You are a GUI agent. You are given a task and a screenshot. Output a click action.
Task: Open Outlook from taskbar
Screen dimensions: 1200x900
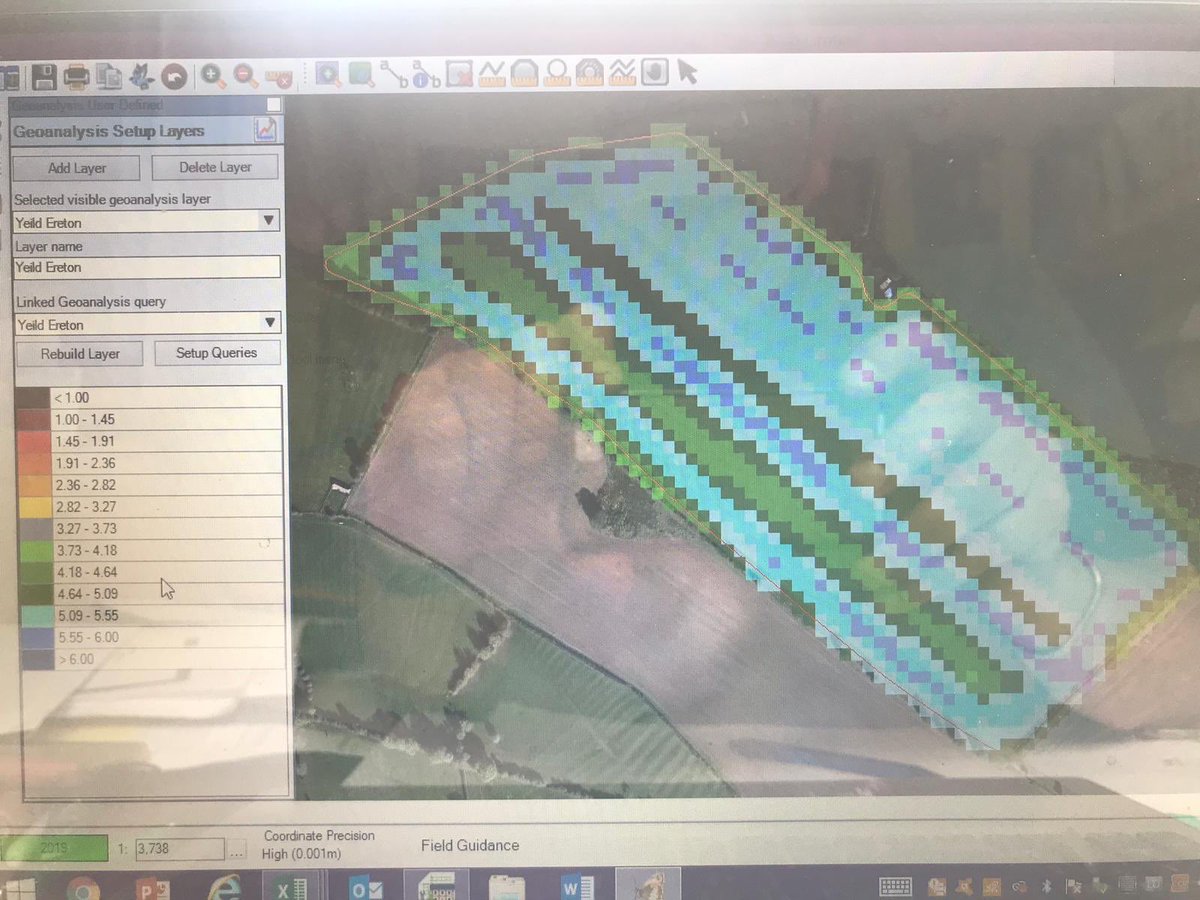point(364,886)
